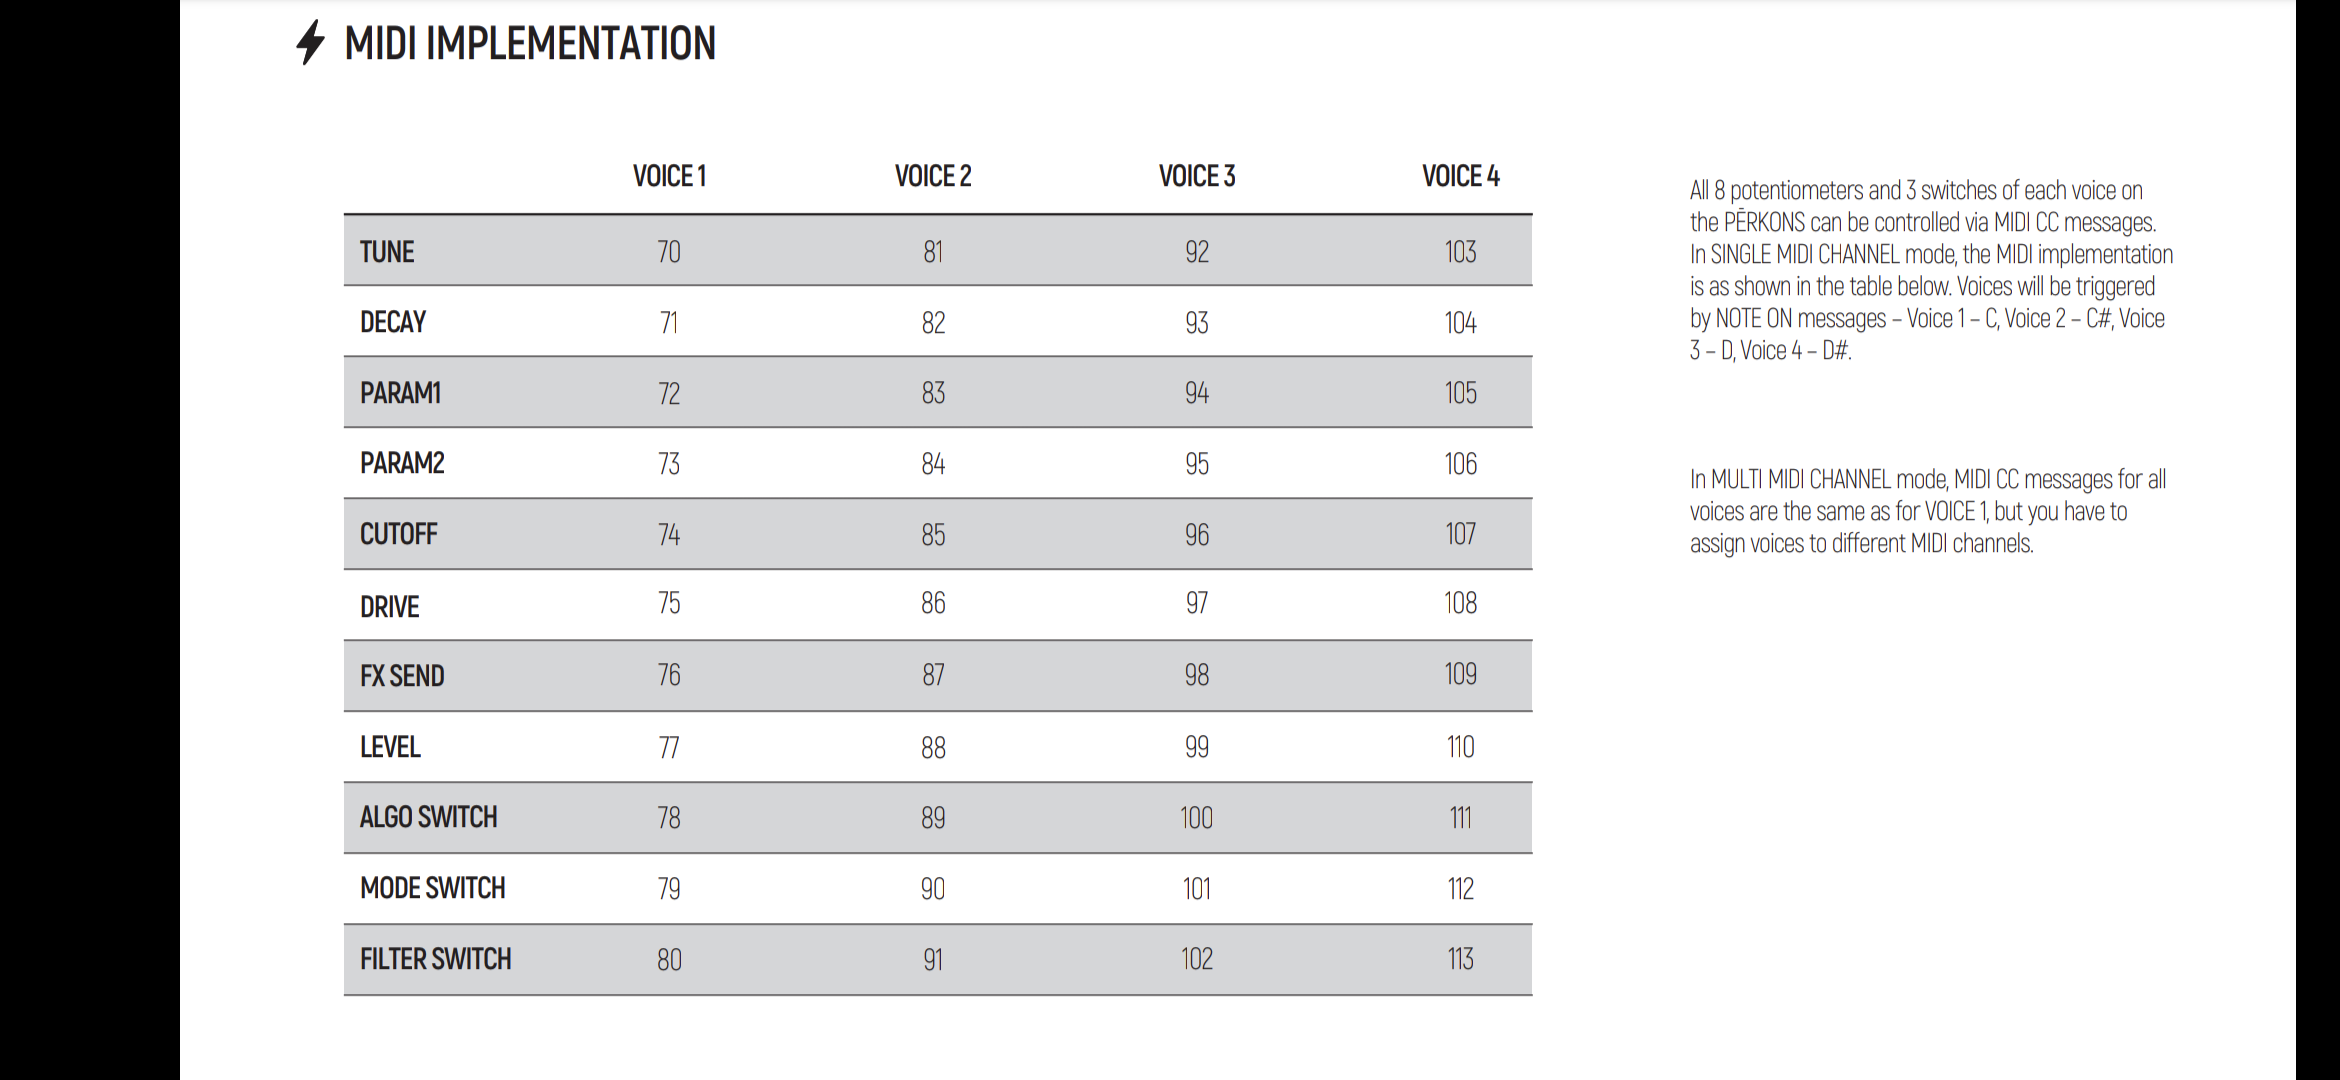The width and height of the screenshot is (2340, 1080).
Task: Click the DECAY row label
Action: tap(393, 322)
